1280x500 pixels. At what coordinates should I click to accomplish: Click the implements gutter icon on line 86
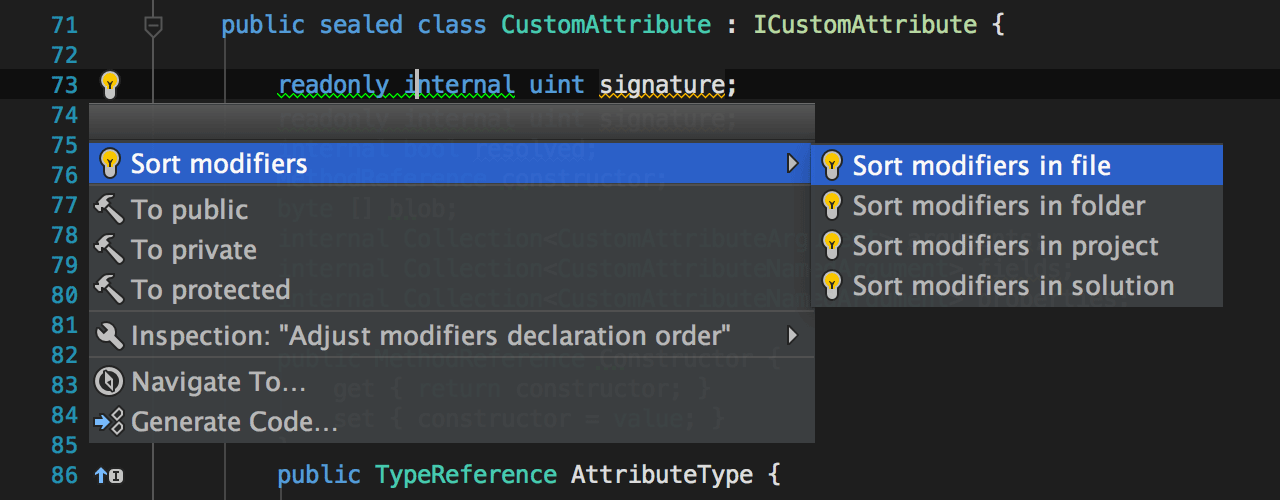(107, 475)
